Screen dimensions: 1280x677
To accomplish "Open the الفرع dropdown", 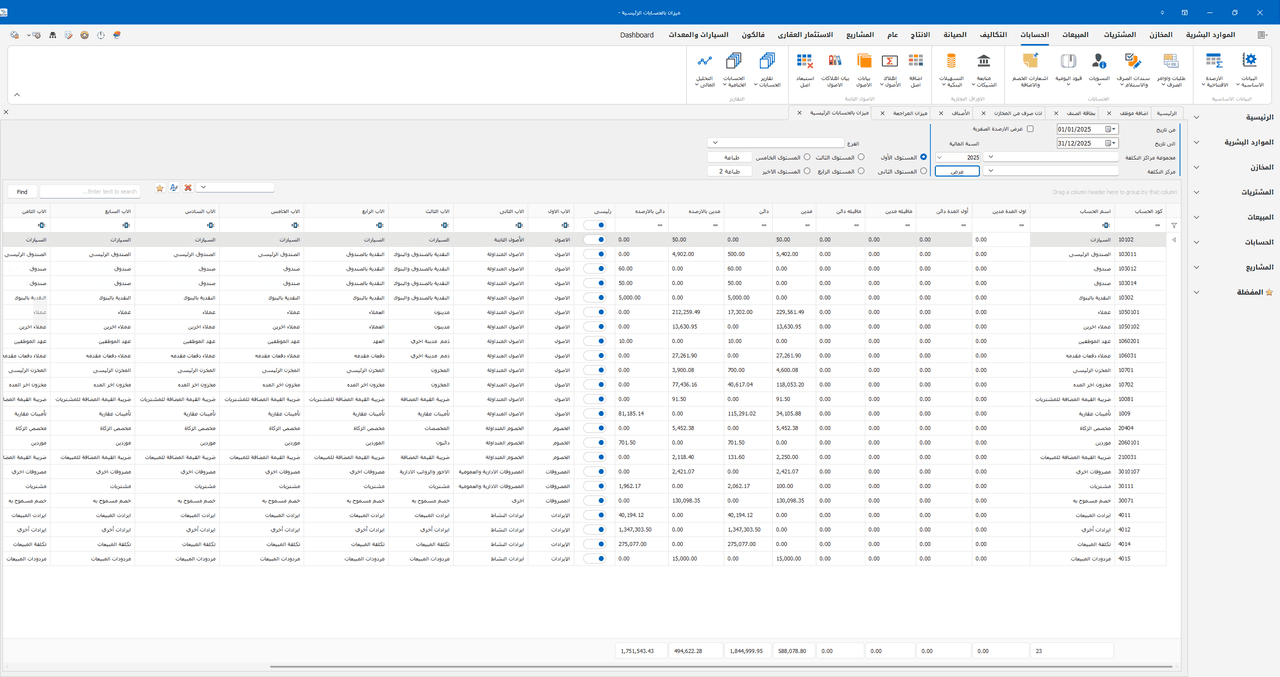I will click(x=714, y=143).
